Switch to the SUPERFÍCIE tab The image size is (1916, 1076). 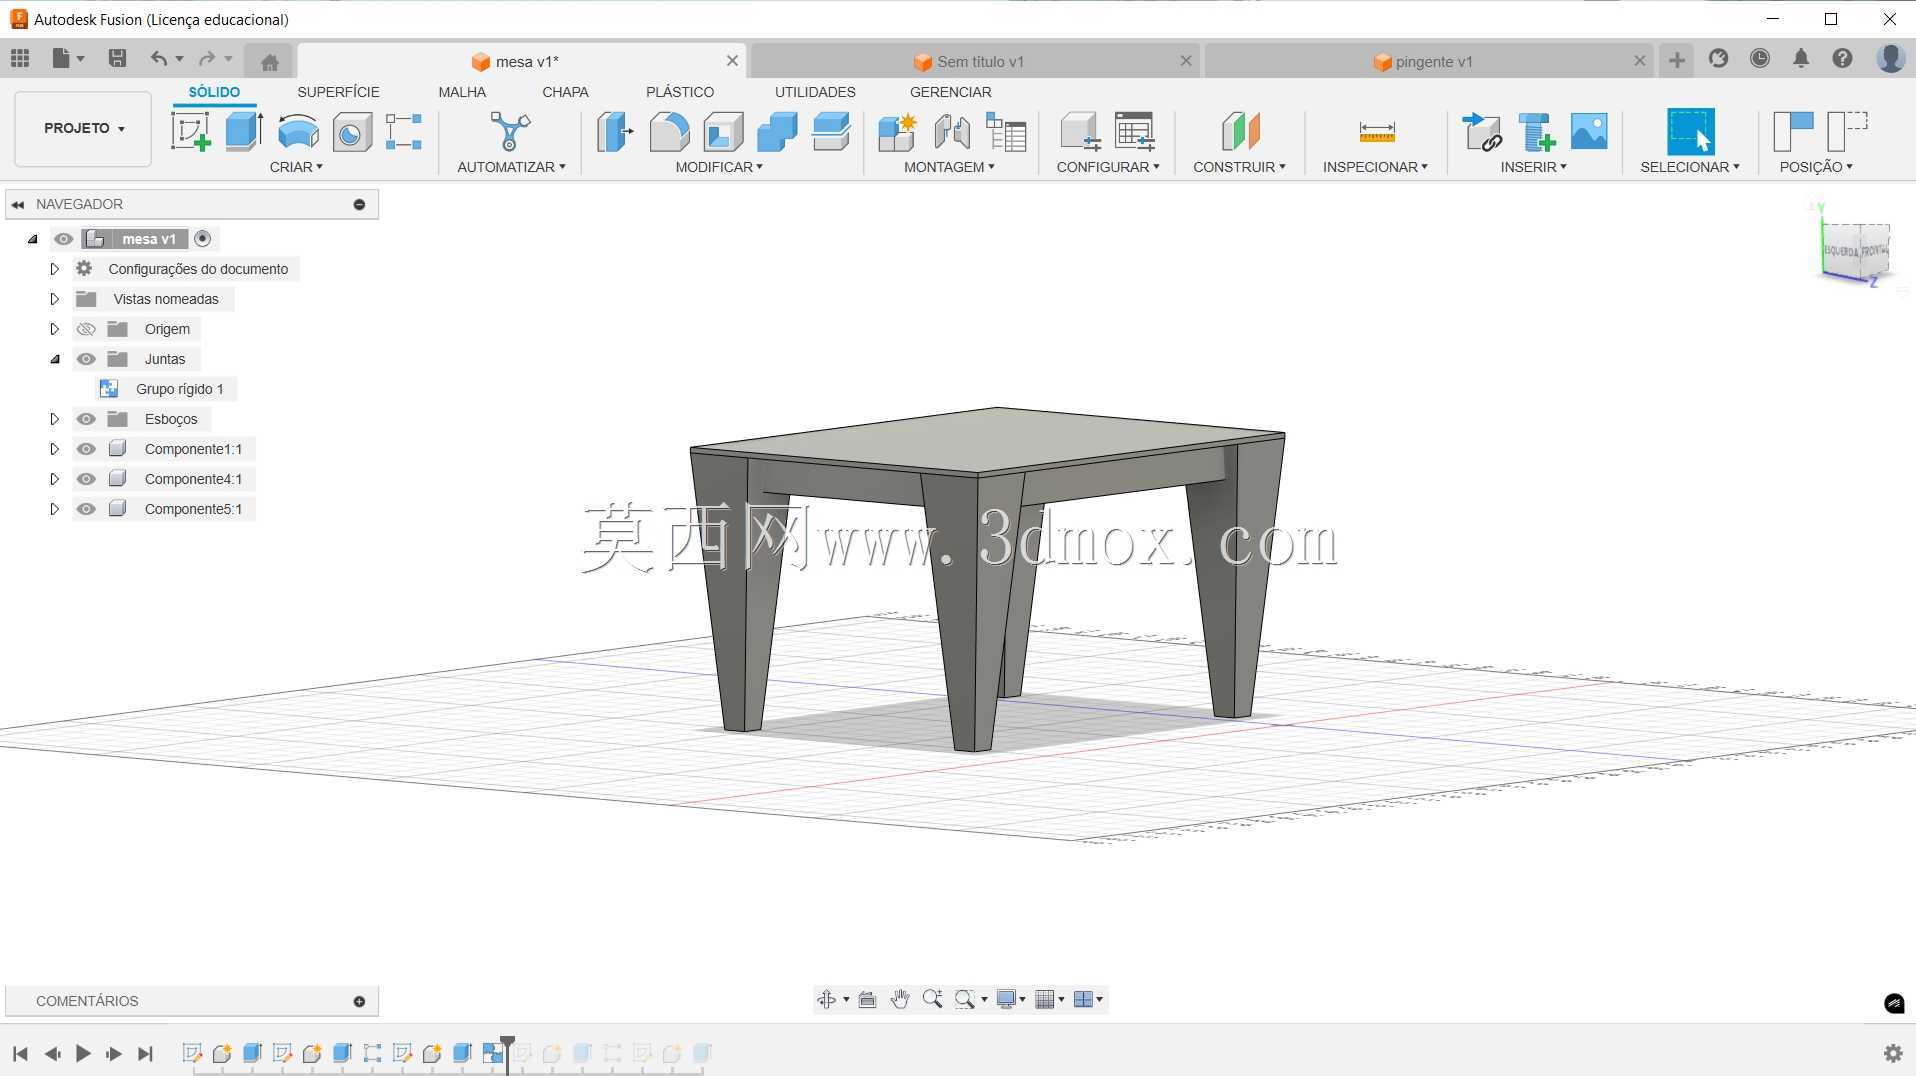click(x=338, y=92)
